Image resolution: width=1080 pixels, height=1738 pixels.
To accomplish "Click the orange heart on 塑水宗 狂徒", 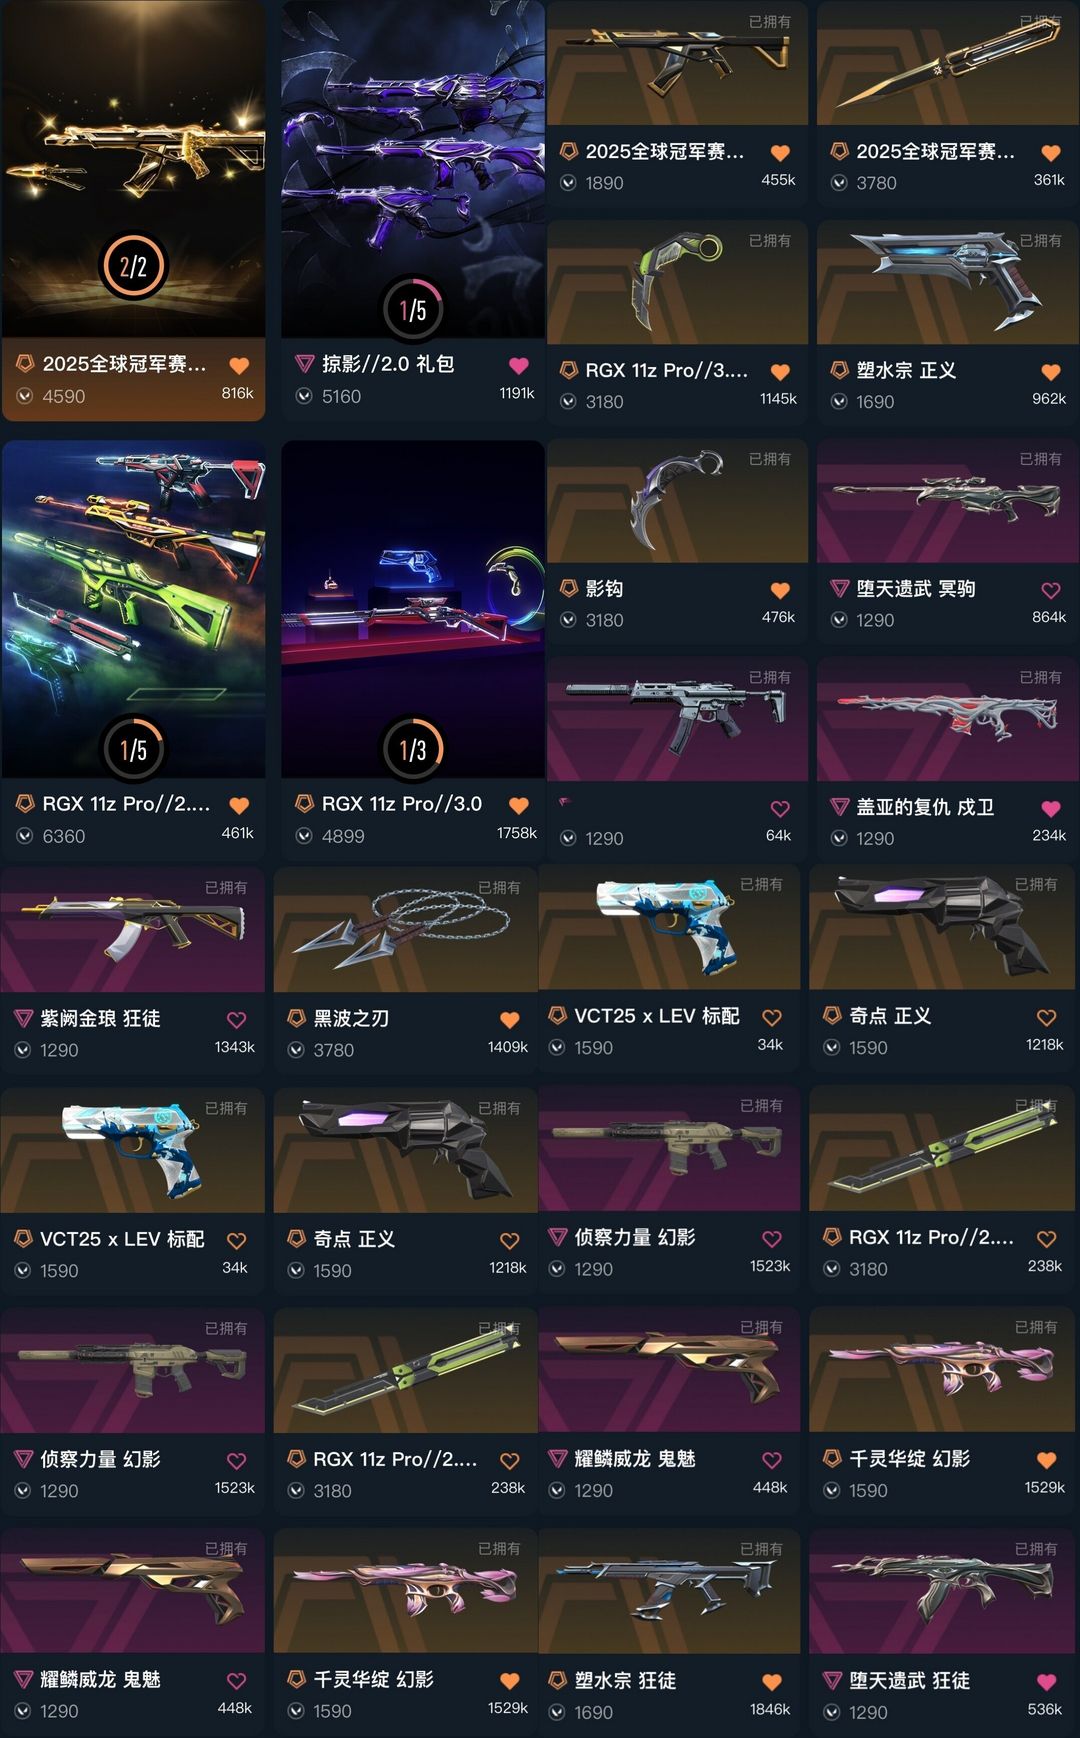I will pyautogui.click(x=771, y=1682).
